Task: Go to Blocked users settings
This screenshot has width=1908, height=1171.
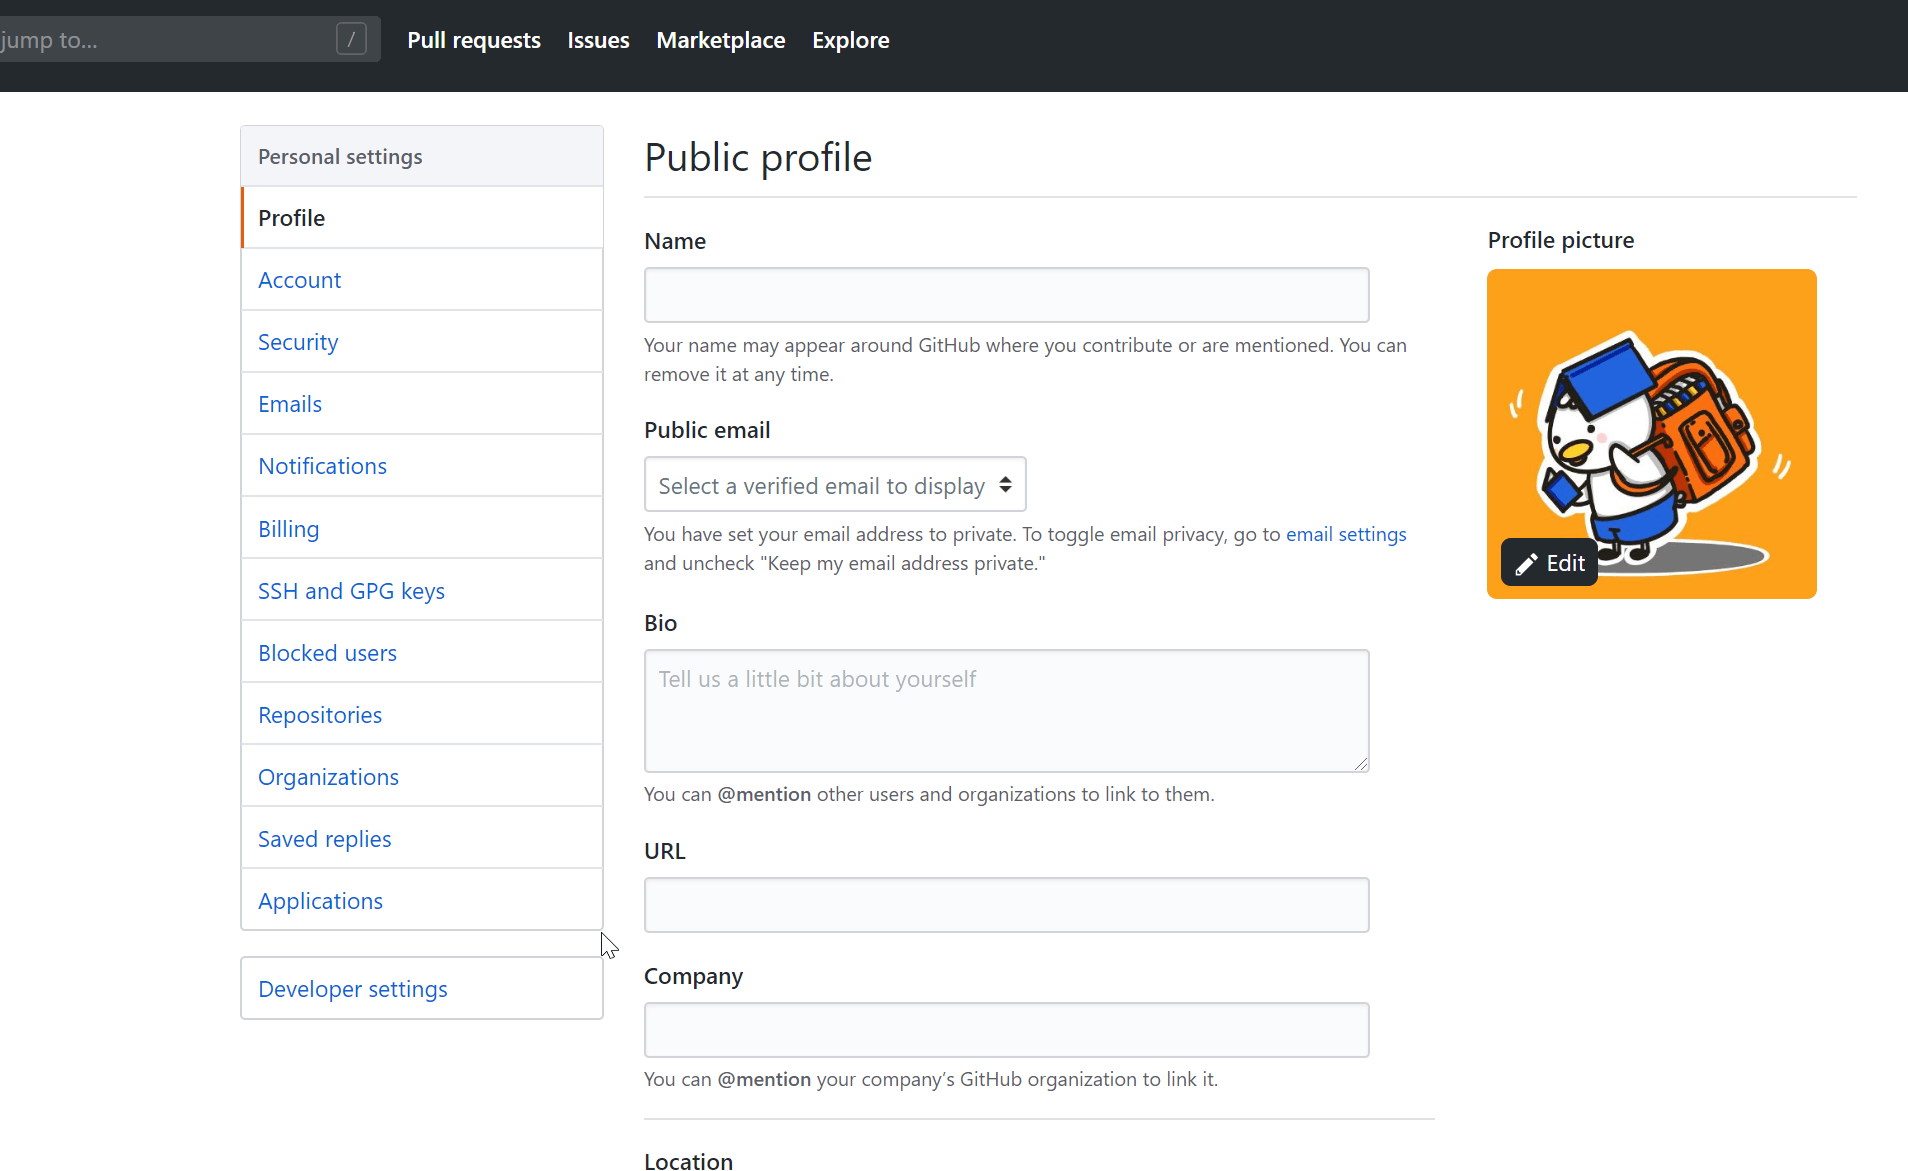Action: [x=422, y=652]
